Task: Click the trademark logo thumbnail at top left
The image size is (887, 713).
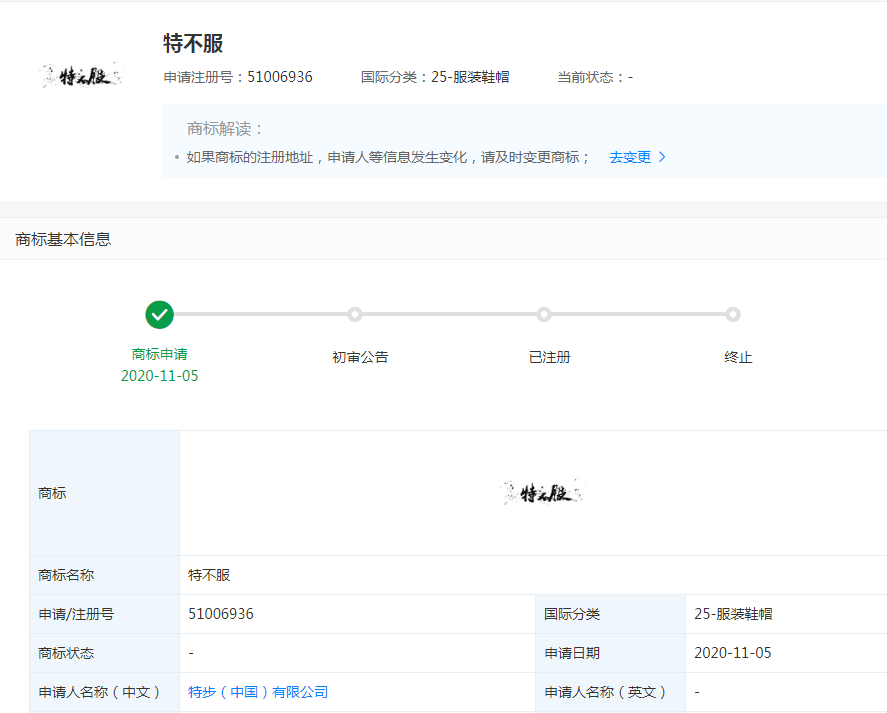Action: [x=79, y=73]
